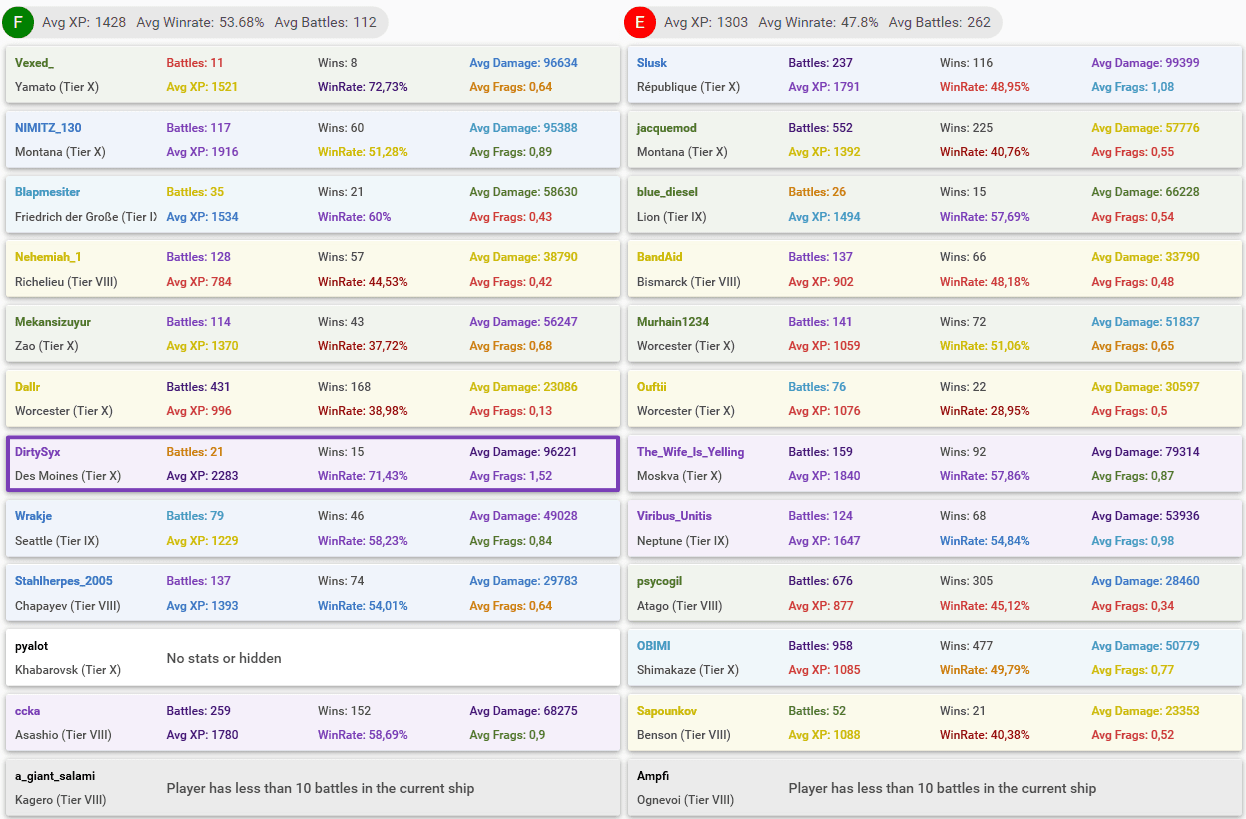Click Sapounkov player name

click(x=667, y=711)
